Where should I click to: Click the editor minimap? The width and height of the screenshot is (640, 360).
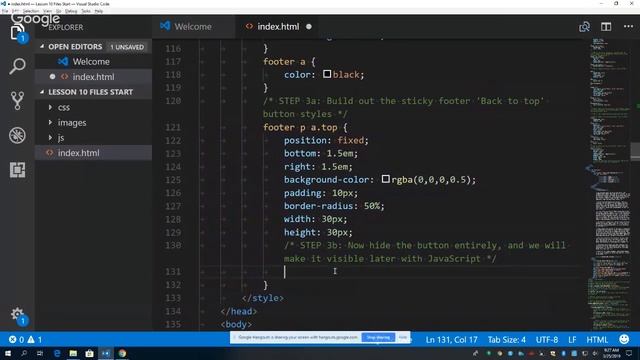(x=610, y=184)
